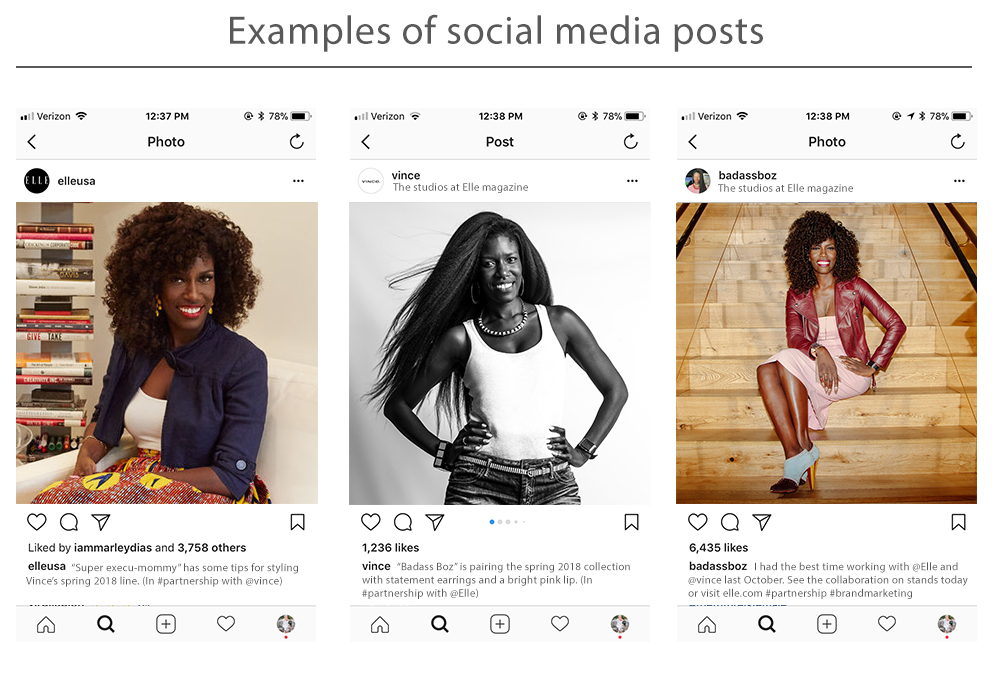This screenshot has width=1000, height=700.
Task: Open the badassboz username in the post header
Action: [747, 175]
